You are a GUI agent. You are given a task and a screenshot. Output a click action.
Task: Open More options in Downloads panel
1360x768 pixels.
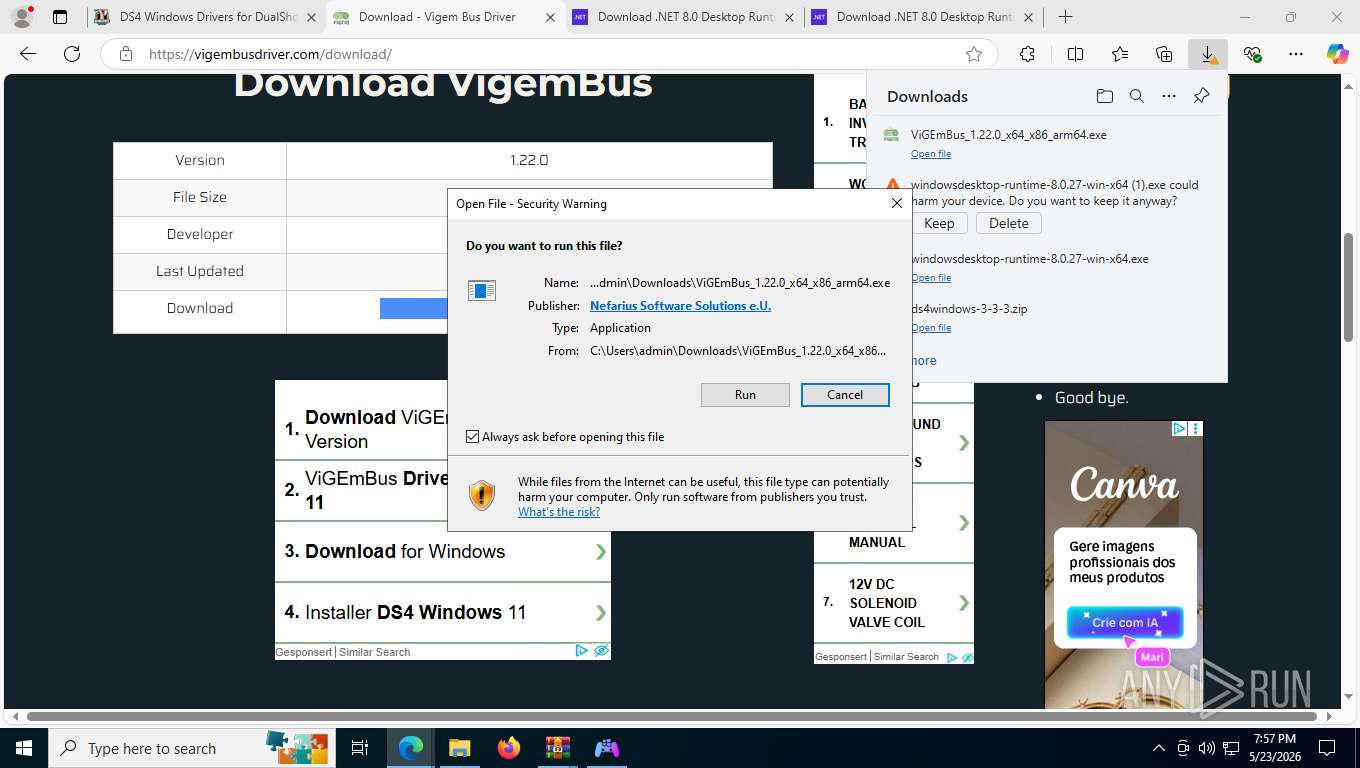1169,96
